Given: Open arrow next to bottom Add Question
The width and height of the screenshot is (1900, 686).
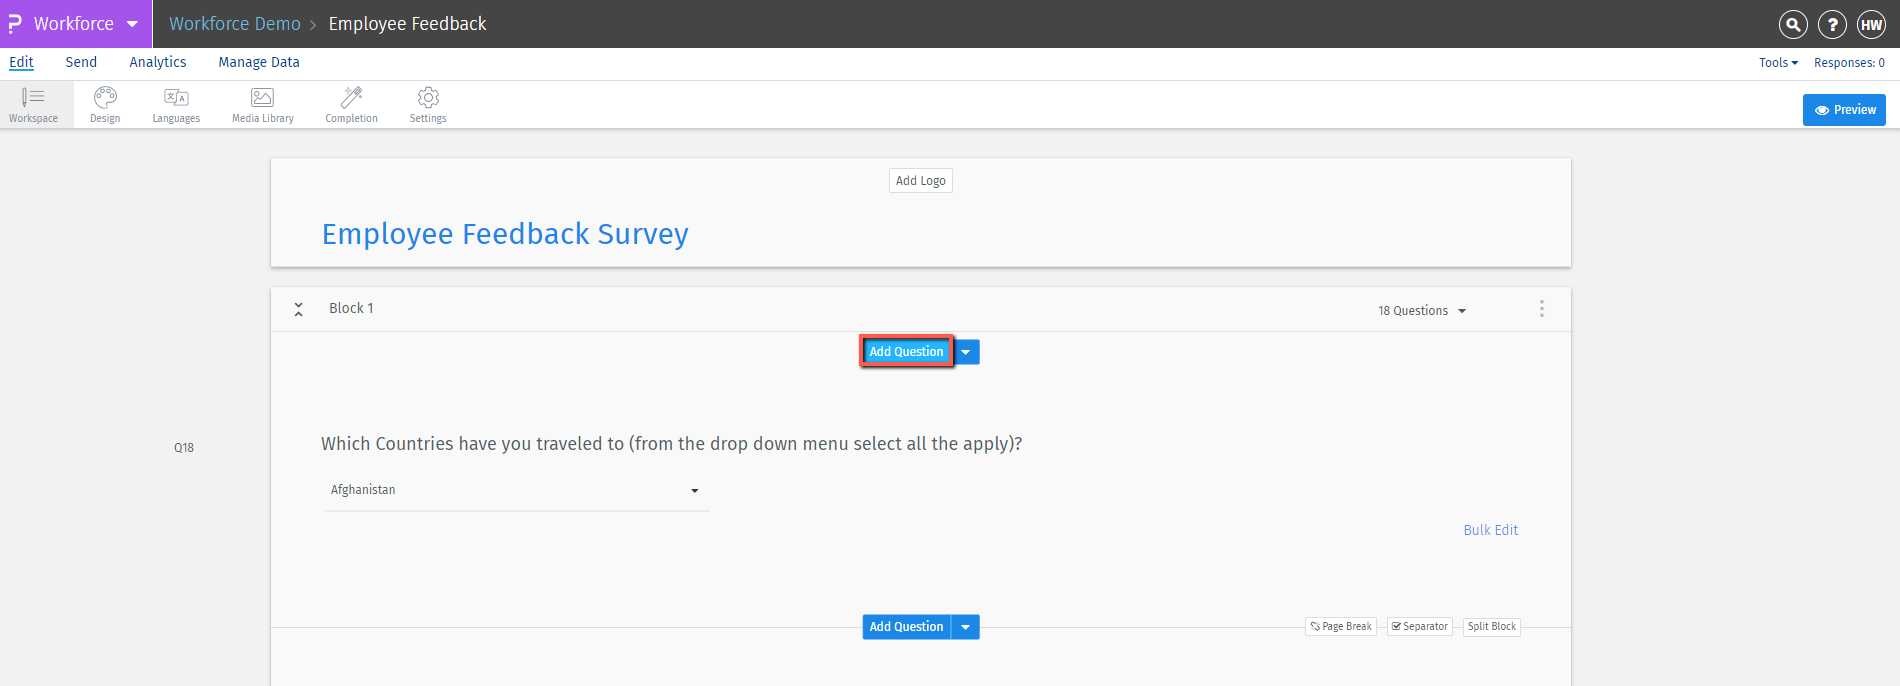Looking at the screenshot, I should tap(966, 627).
